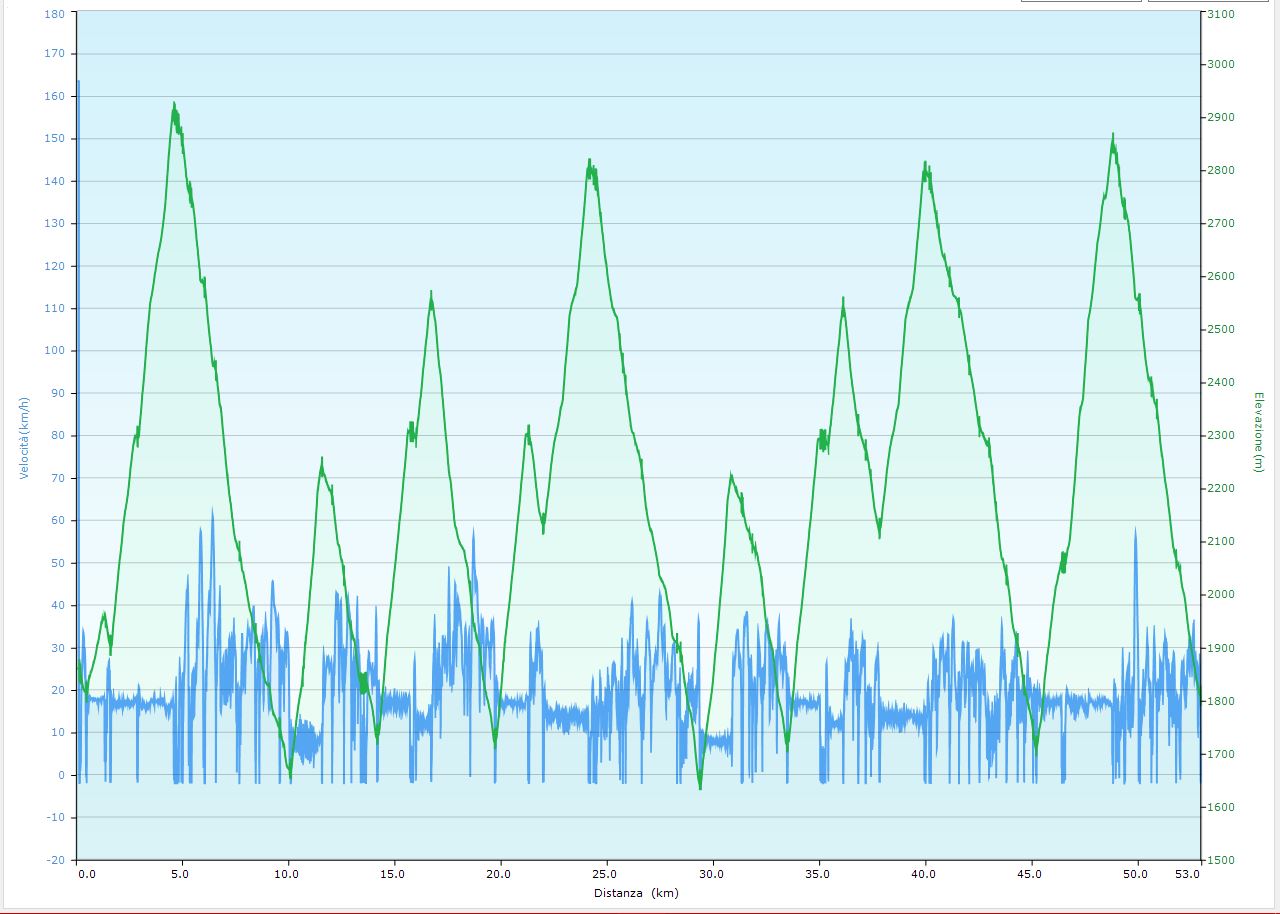Click the 180 speed tick label

click(54, 14)
